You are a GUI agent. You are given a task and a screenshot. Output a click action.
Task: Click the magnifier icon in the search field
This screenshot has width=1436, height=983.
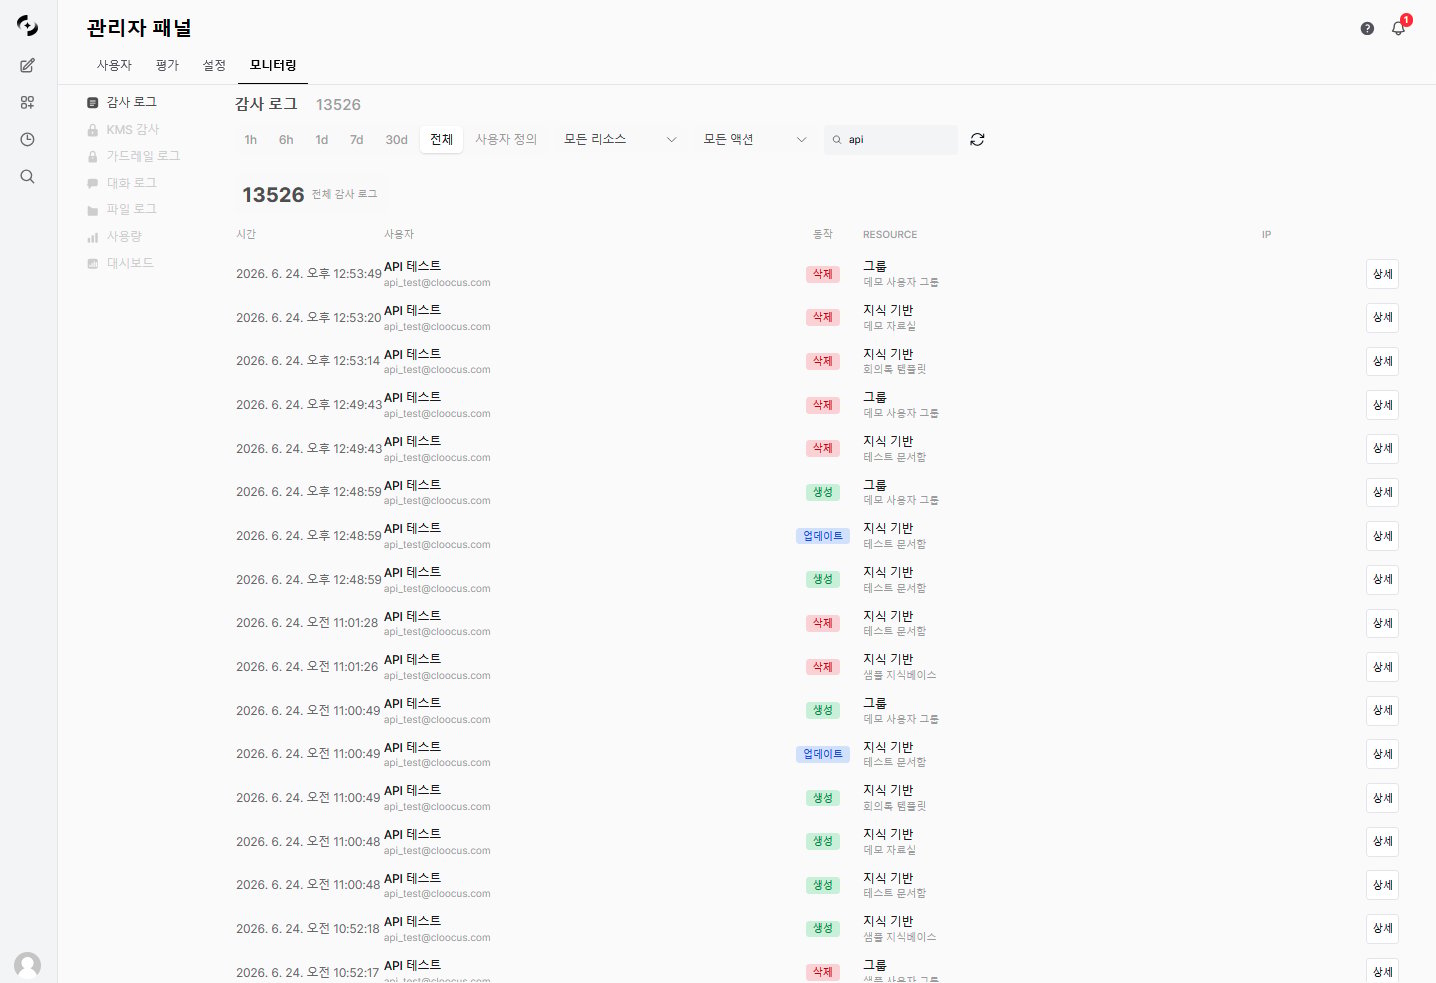tap(837, 140)
